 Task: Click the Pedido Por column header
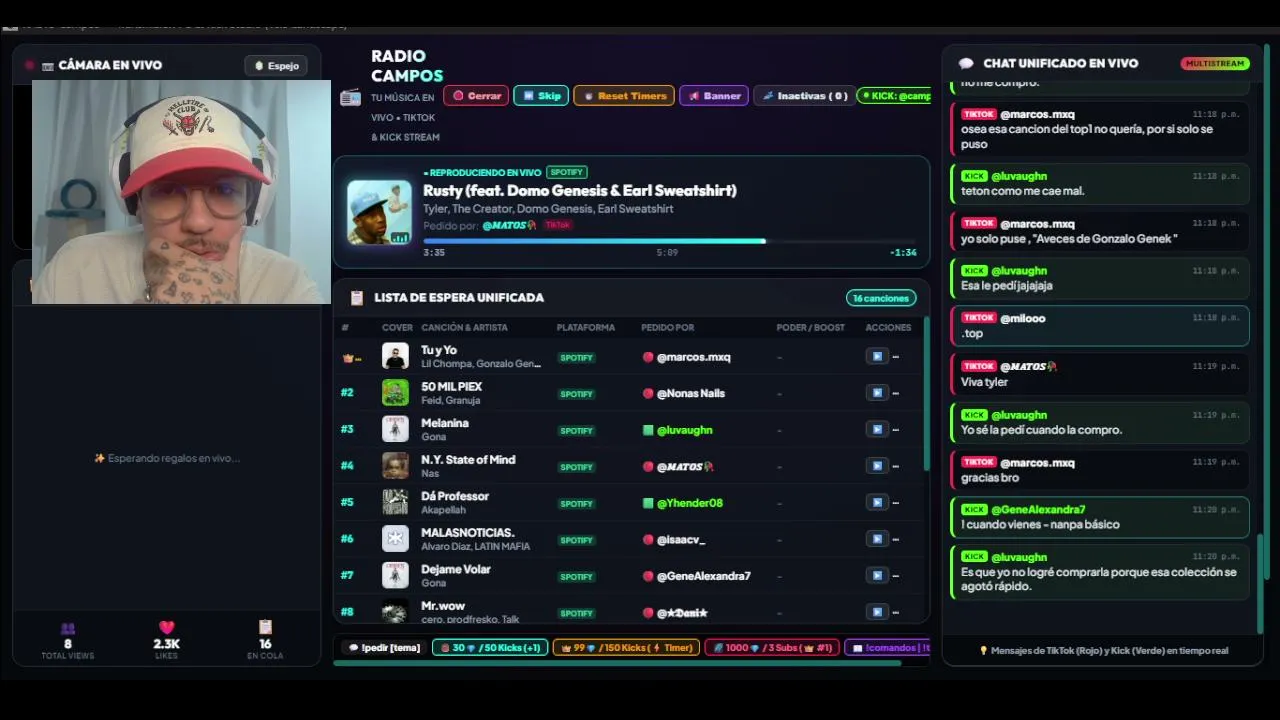(667, 328)
